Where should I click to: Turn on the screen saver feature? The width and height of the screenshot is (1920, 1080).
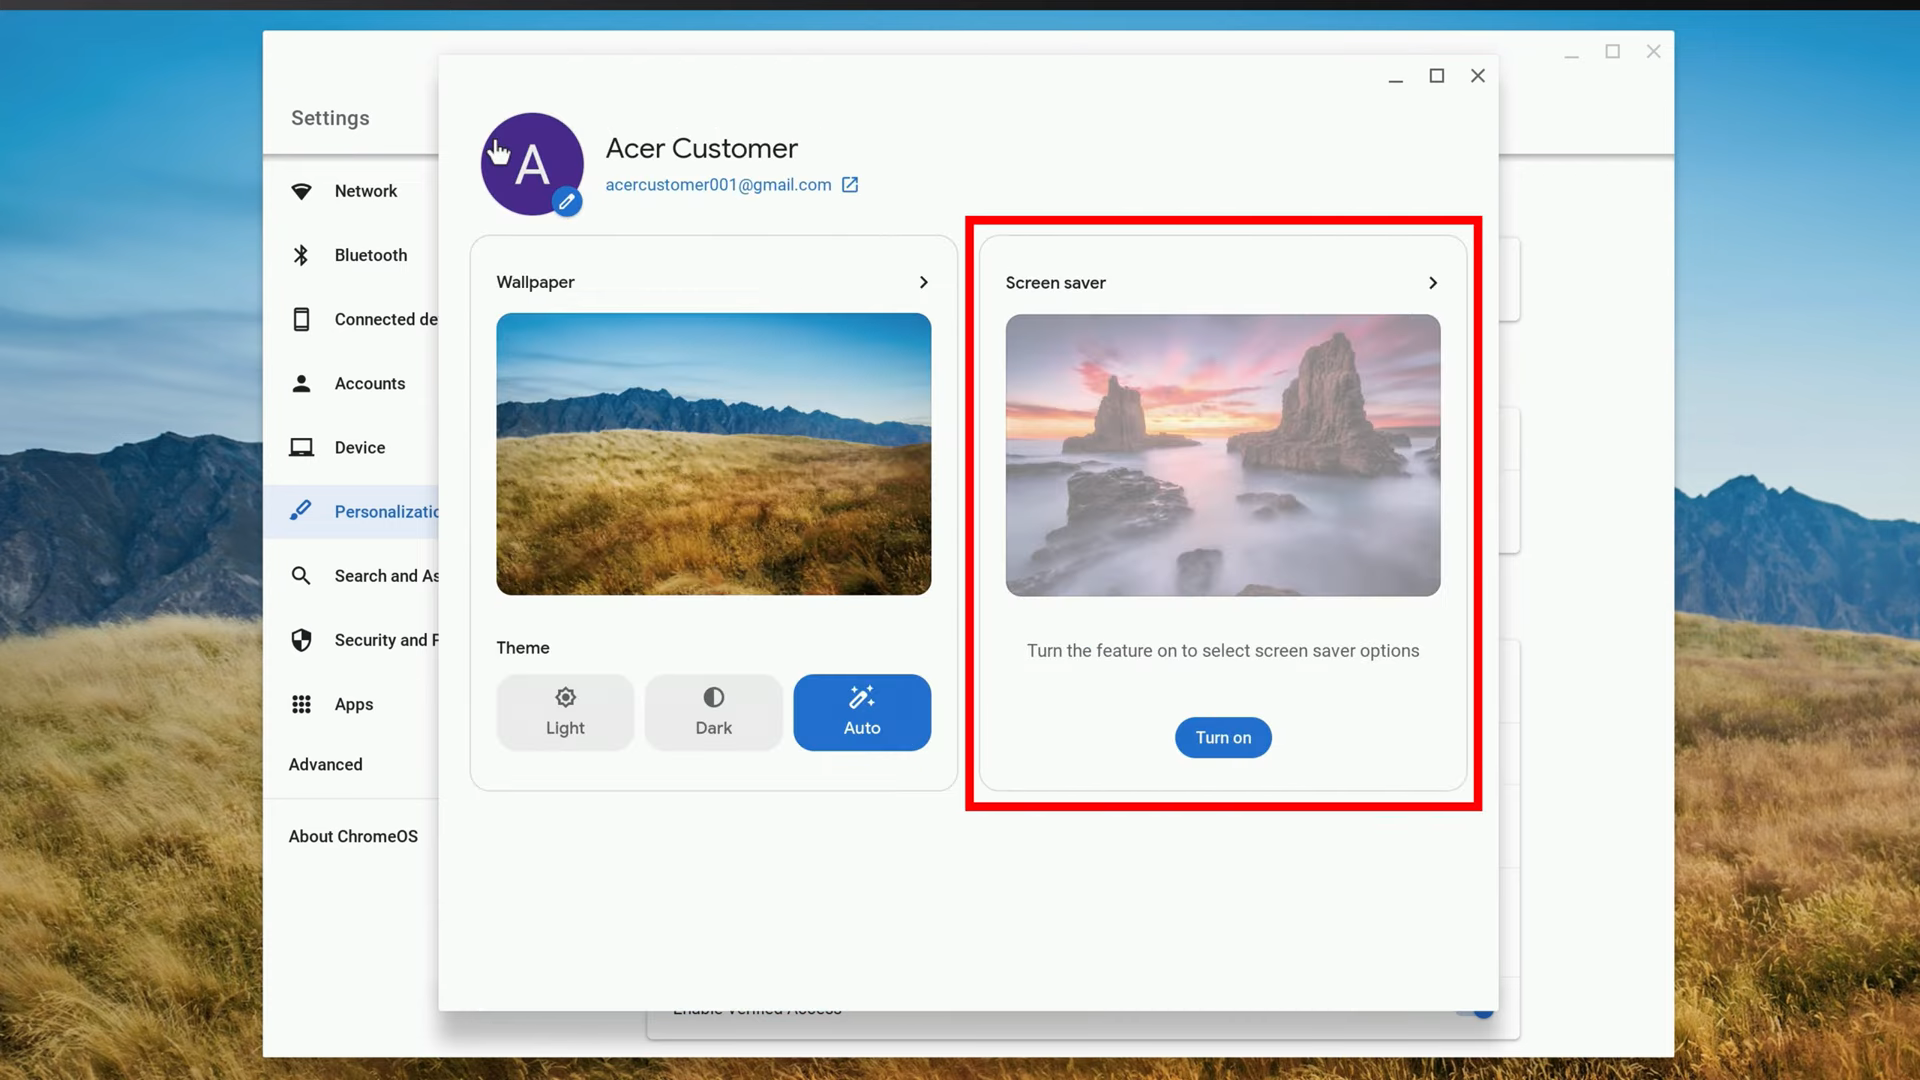[1222, 737]
